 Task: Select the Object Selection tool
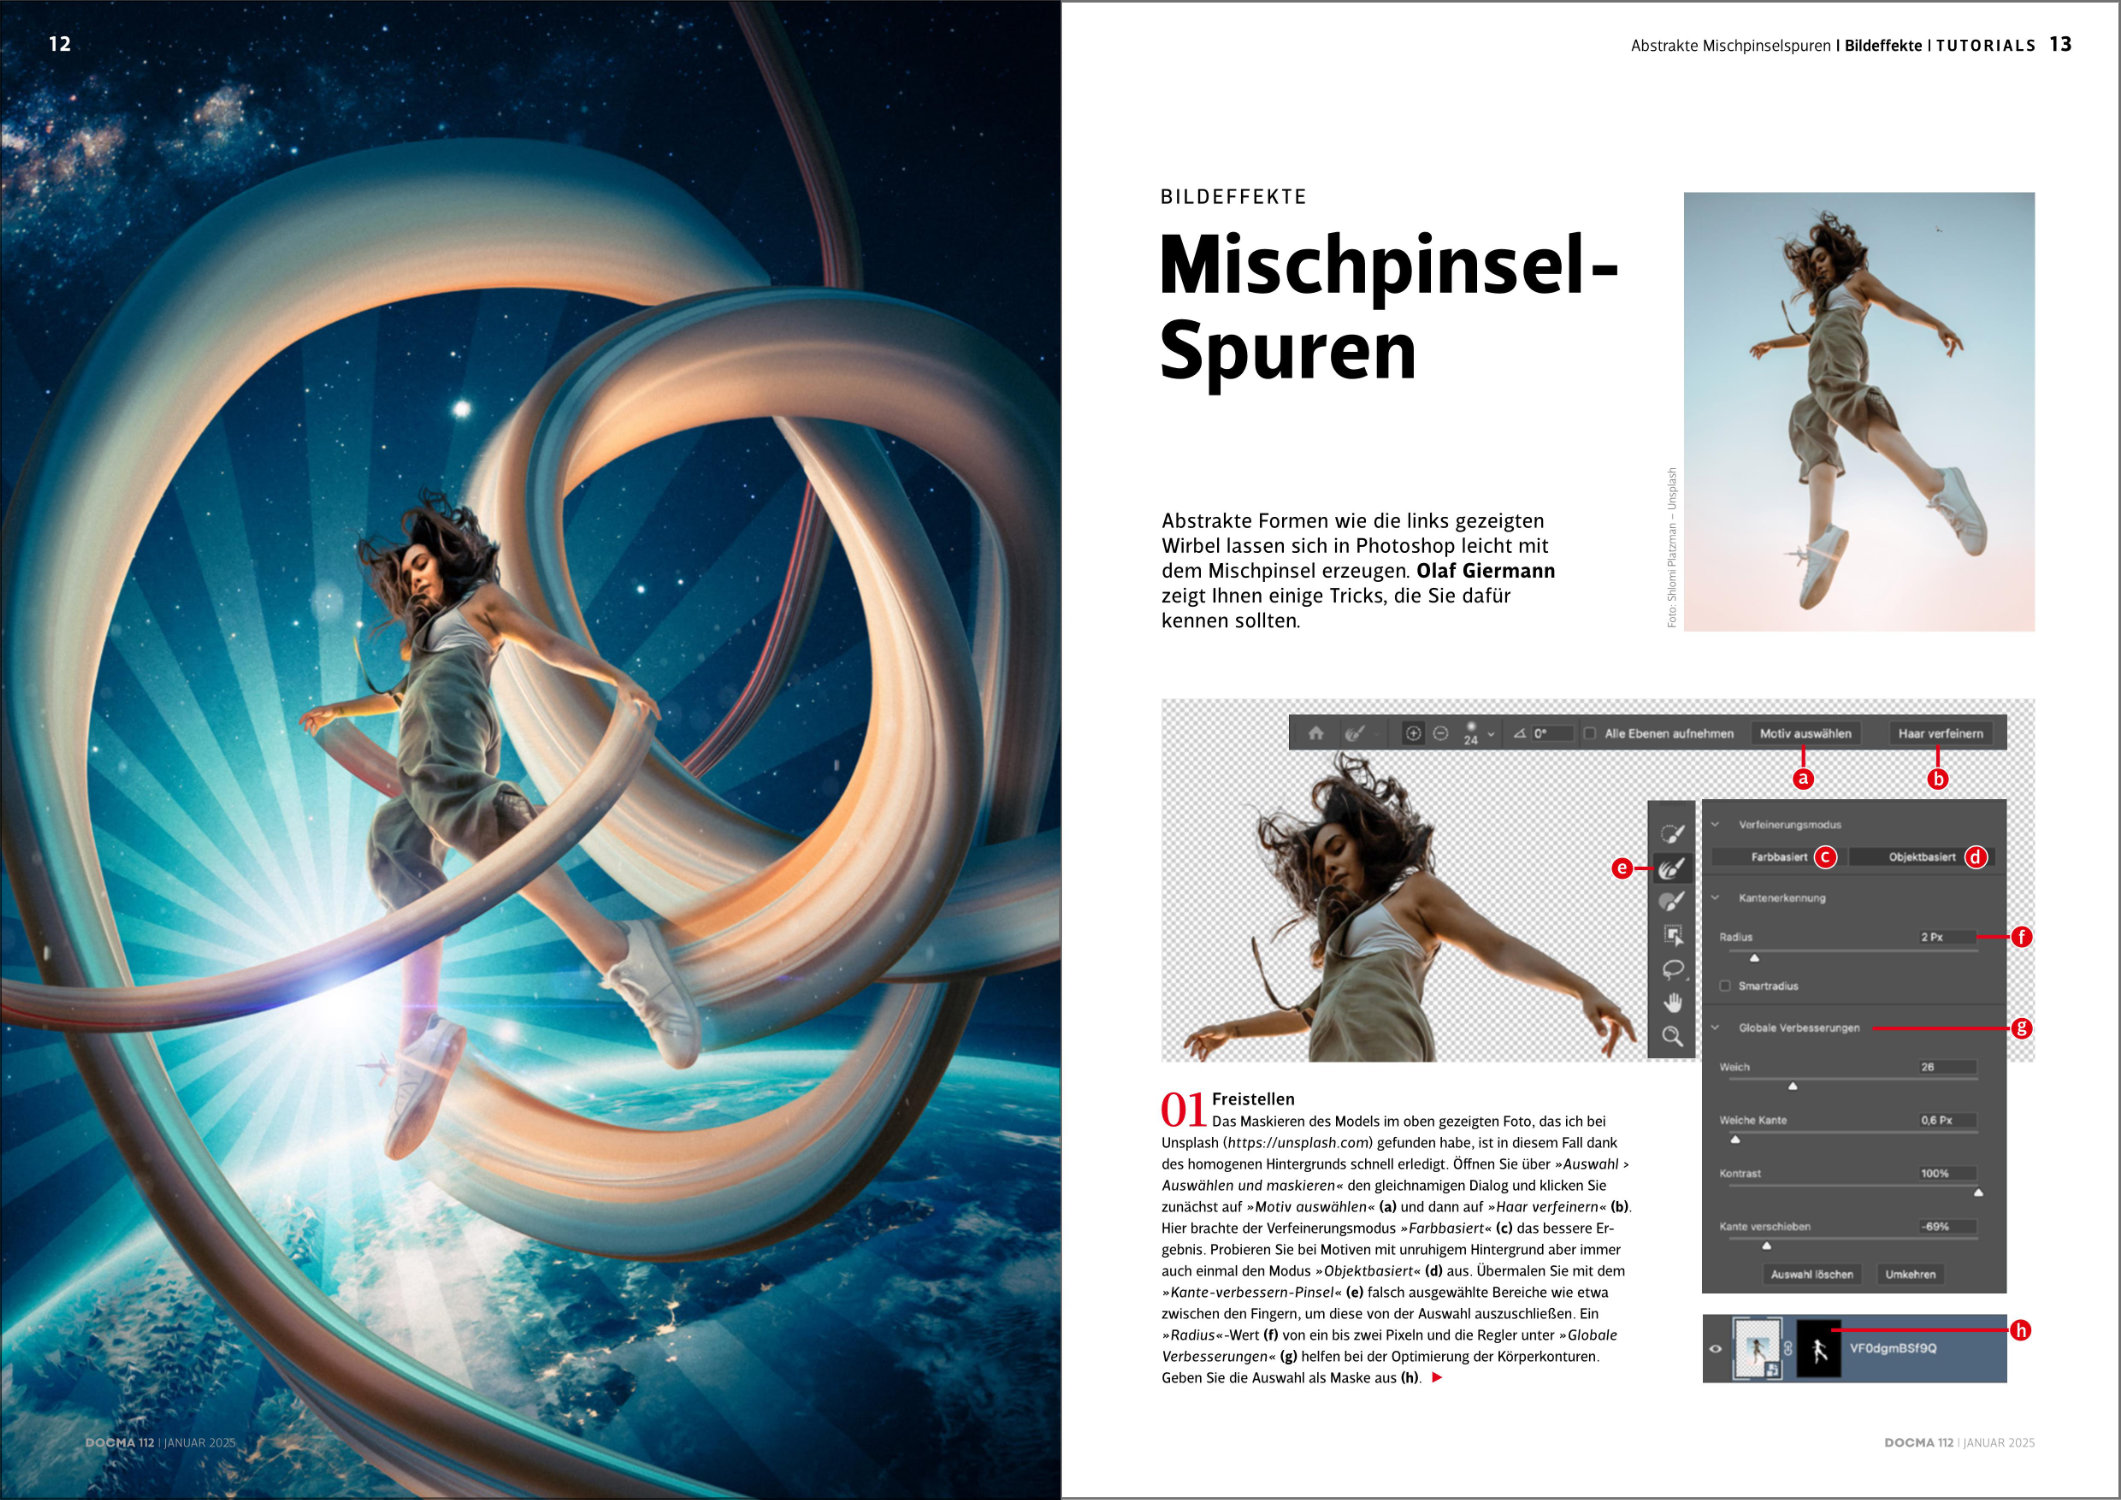[1672, 935]
